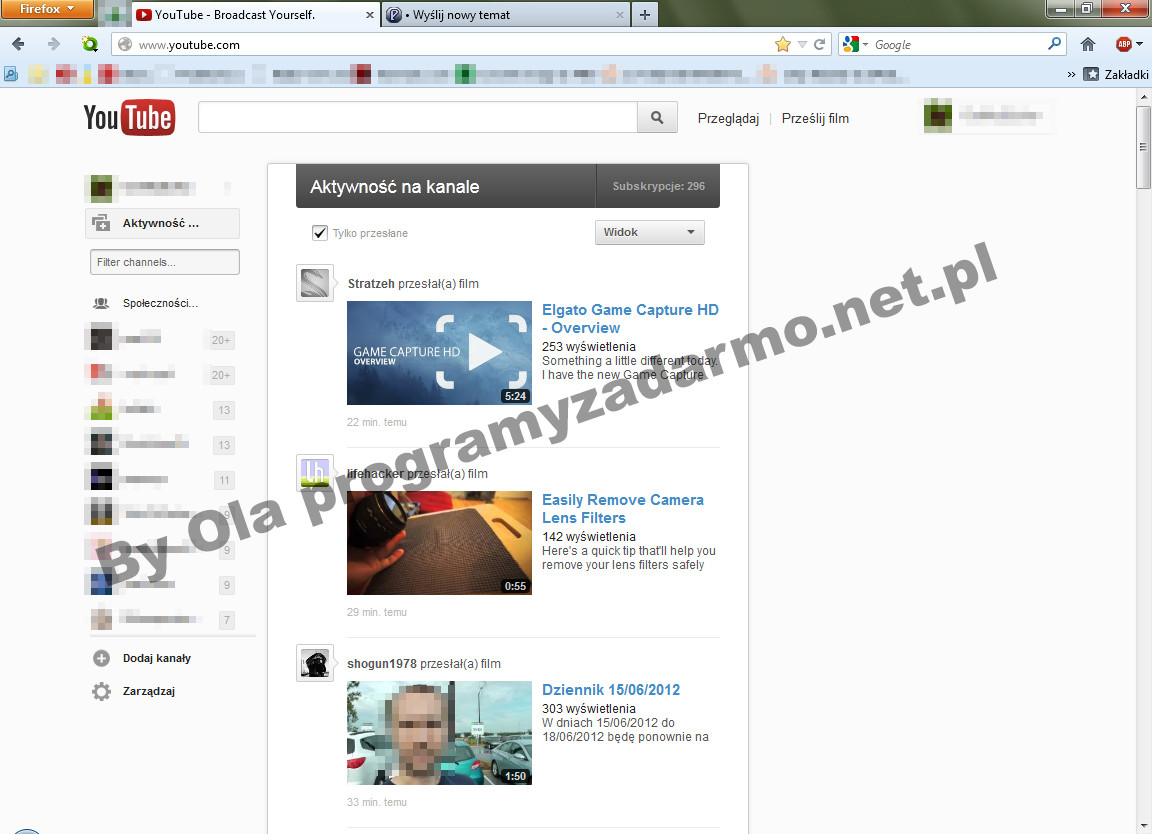Open the URL history dropdown arrow
The height and width of the screenshot is (834, 1152).
(802, 44)
